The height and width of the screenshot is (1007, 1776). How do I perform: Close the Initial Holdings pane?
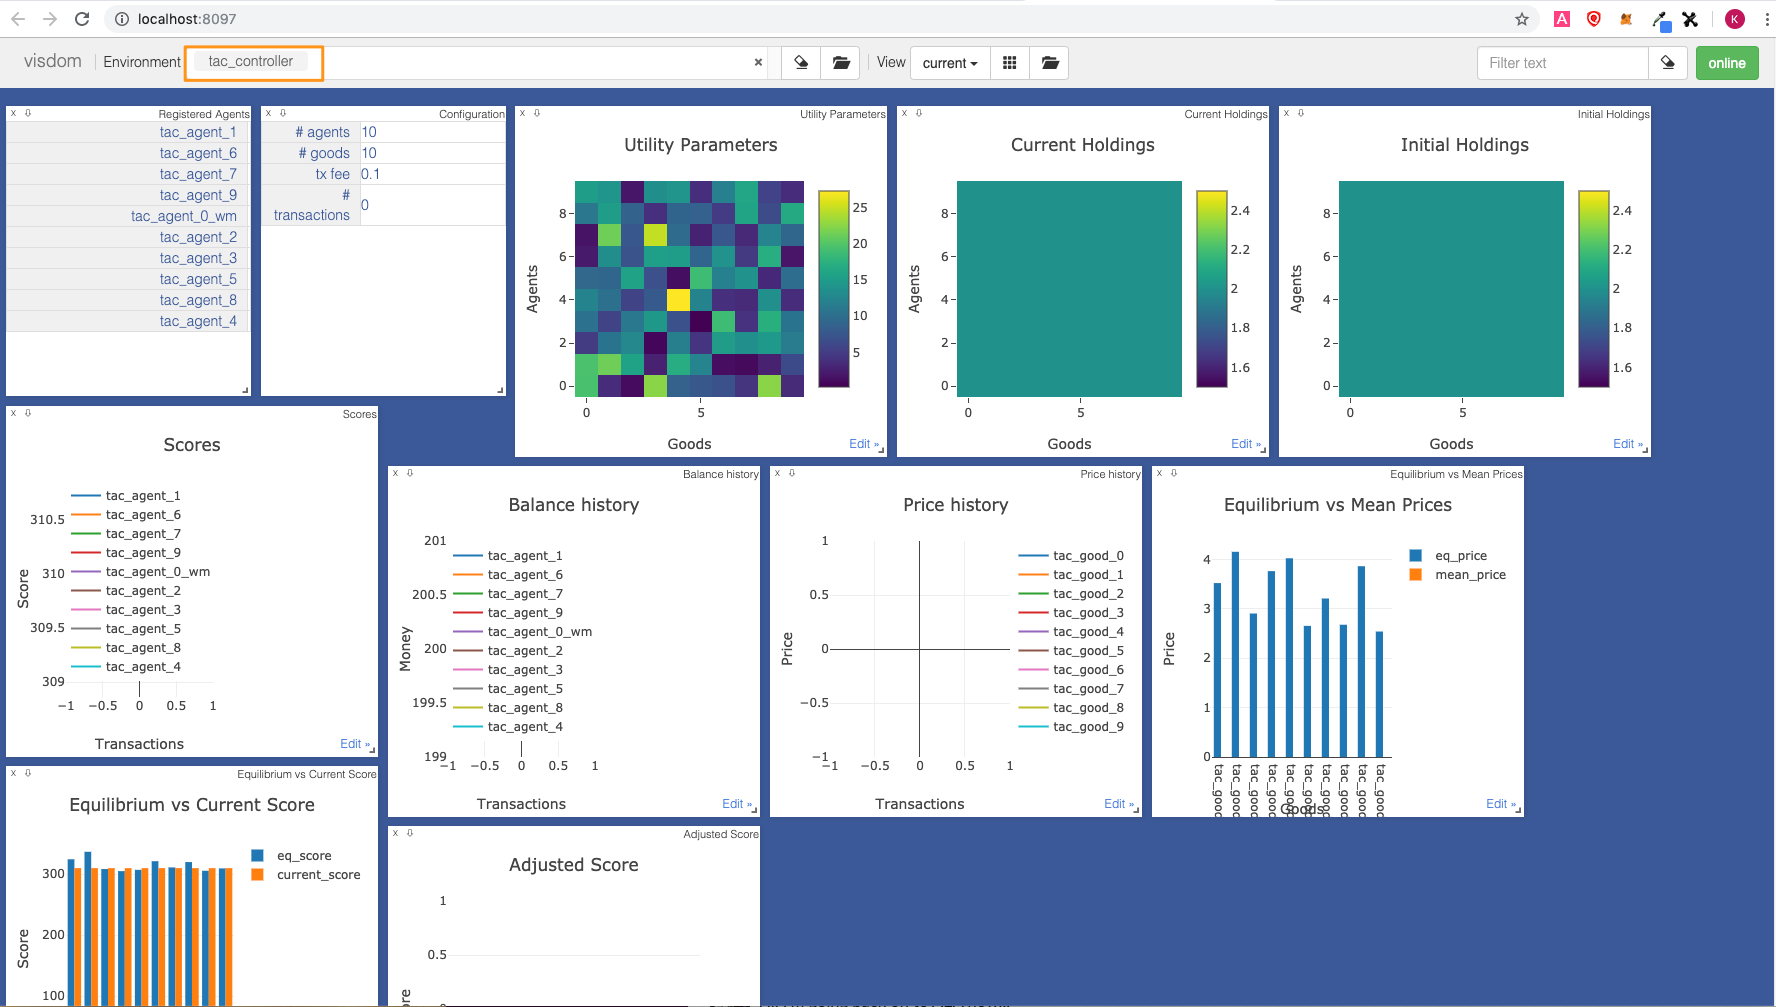(x=1286, y=113)
